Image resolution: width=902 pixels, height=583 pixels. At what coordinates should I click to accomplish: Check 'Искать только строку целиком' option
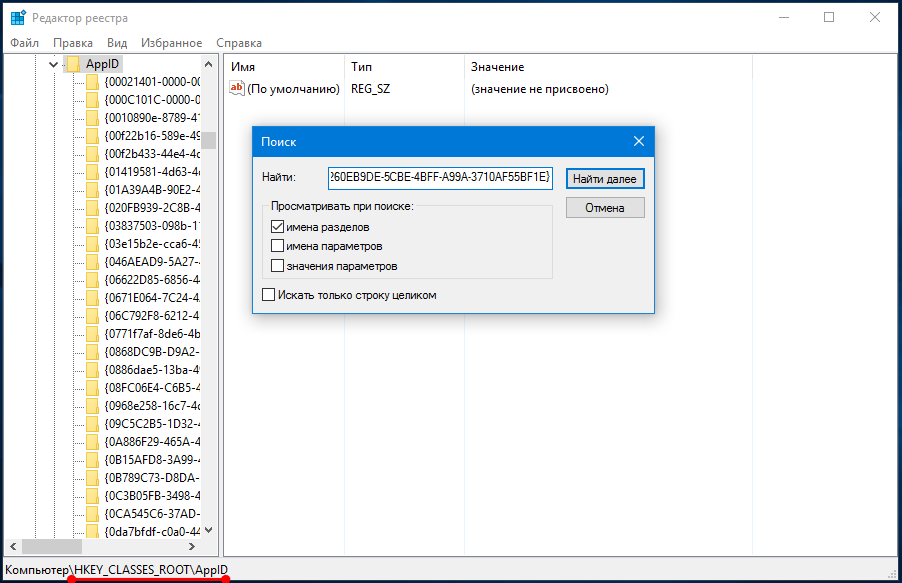coord(268,295)
